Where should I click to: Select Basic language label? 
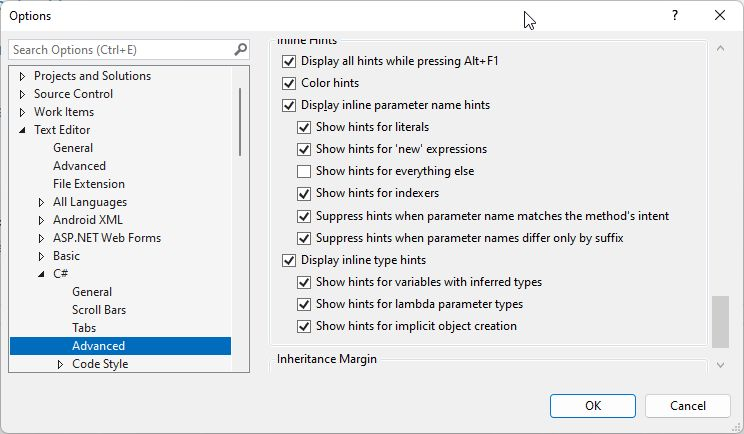point(66,256)
